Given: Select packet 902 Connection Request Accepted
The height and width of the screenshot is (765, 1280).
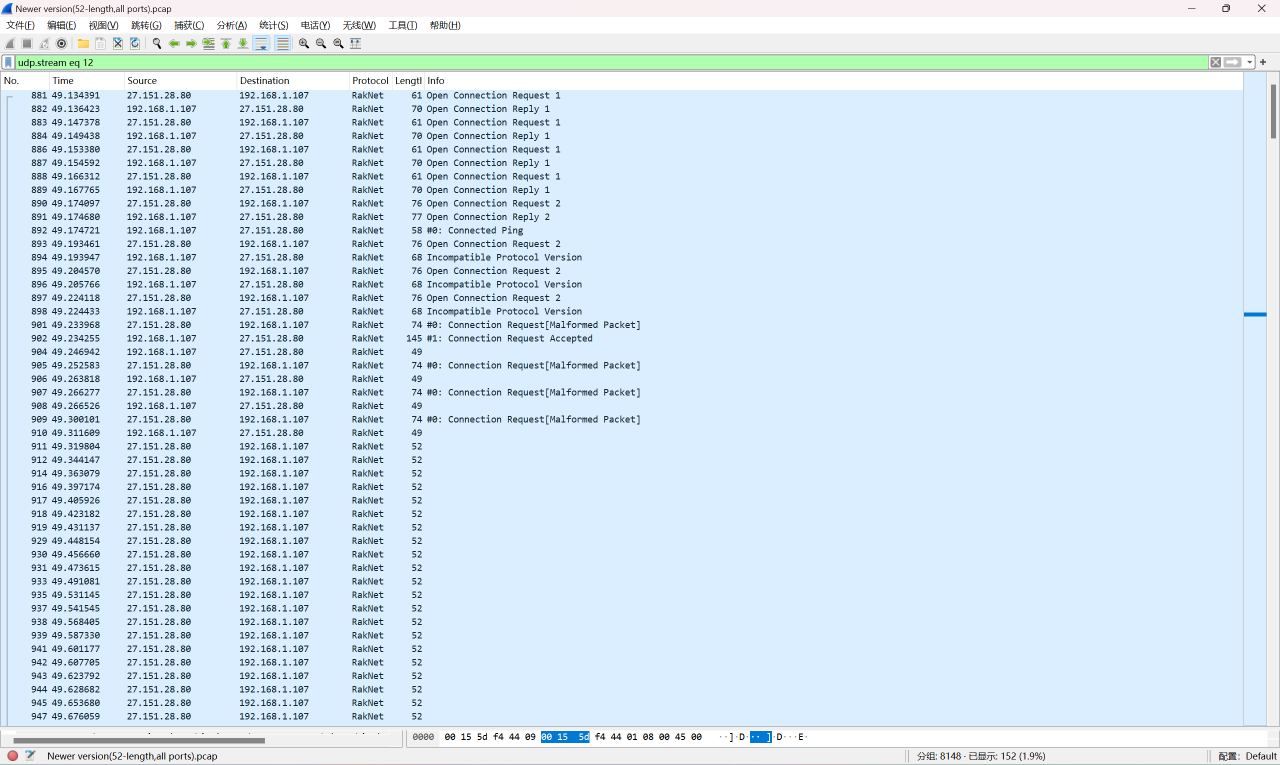Looking at the screenshot, I should [500, 339].
